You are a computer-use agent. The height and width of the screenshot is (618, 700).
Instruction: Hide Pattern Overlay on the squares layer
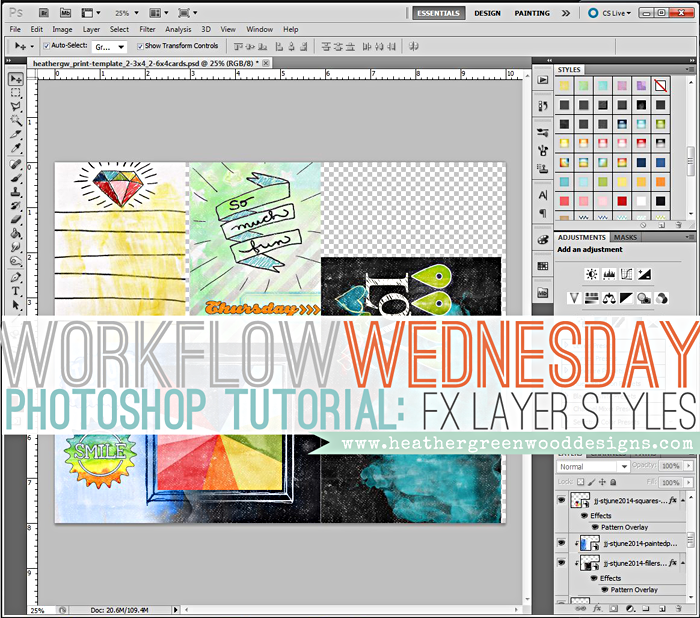click(595, 527)
